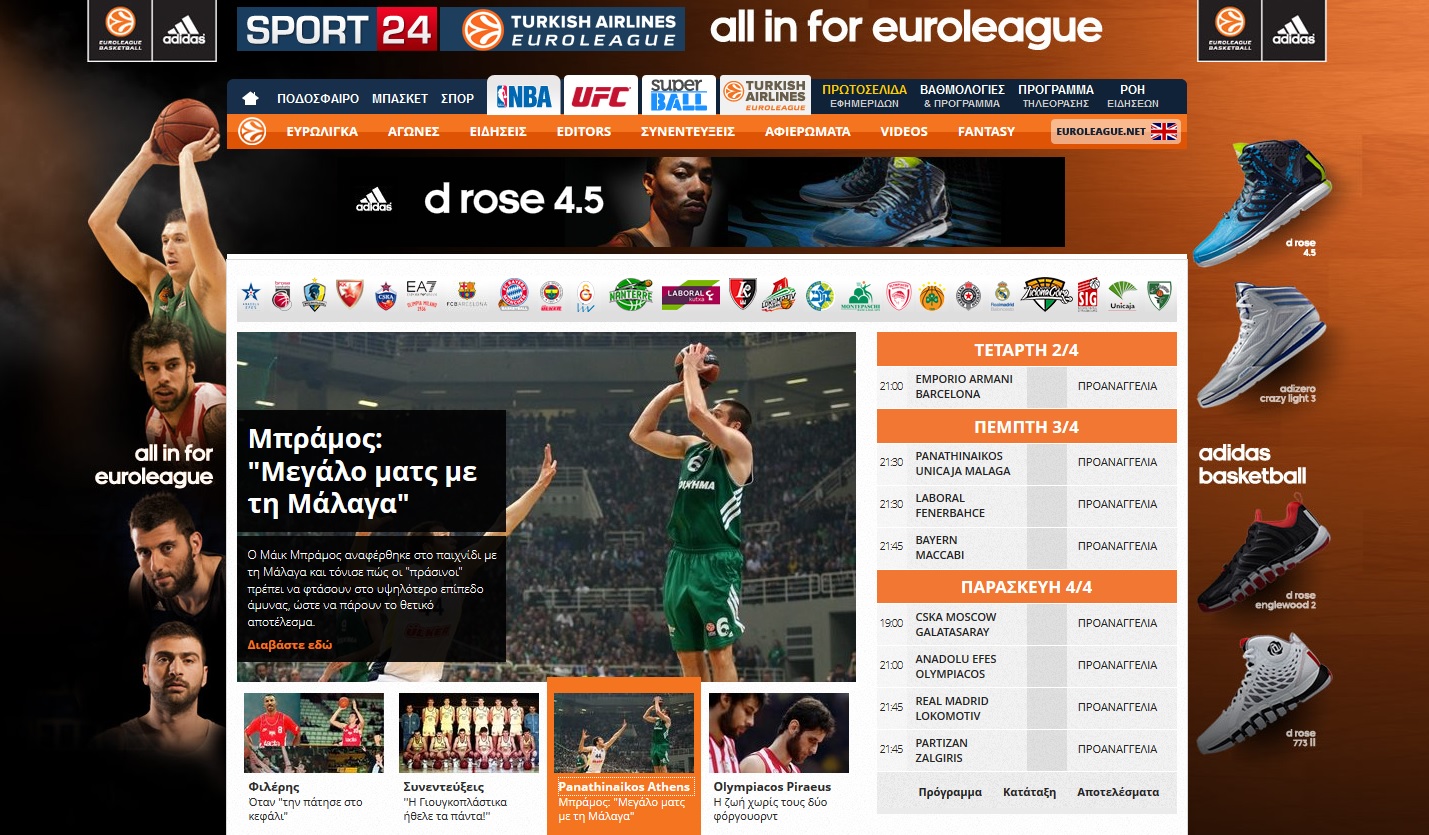This screenshot has height=835, width=1429.
Task: Select the Zalgiris green shield logo
Action: point(1159,295)
